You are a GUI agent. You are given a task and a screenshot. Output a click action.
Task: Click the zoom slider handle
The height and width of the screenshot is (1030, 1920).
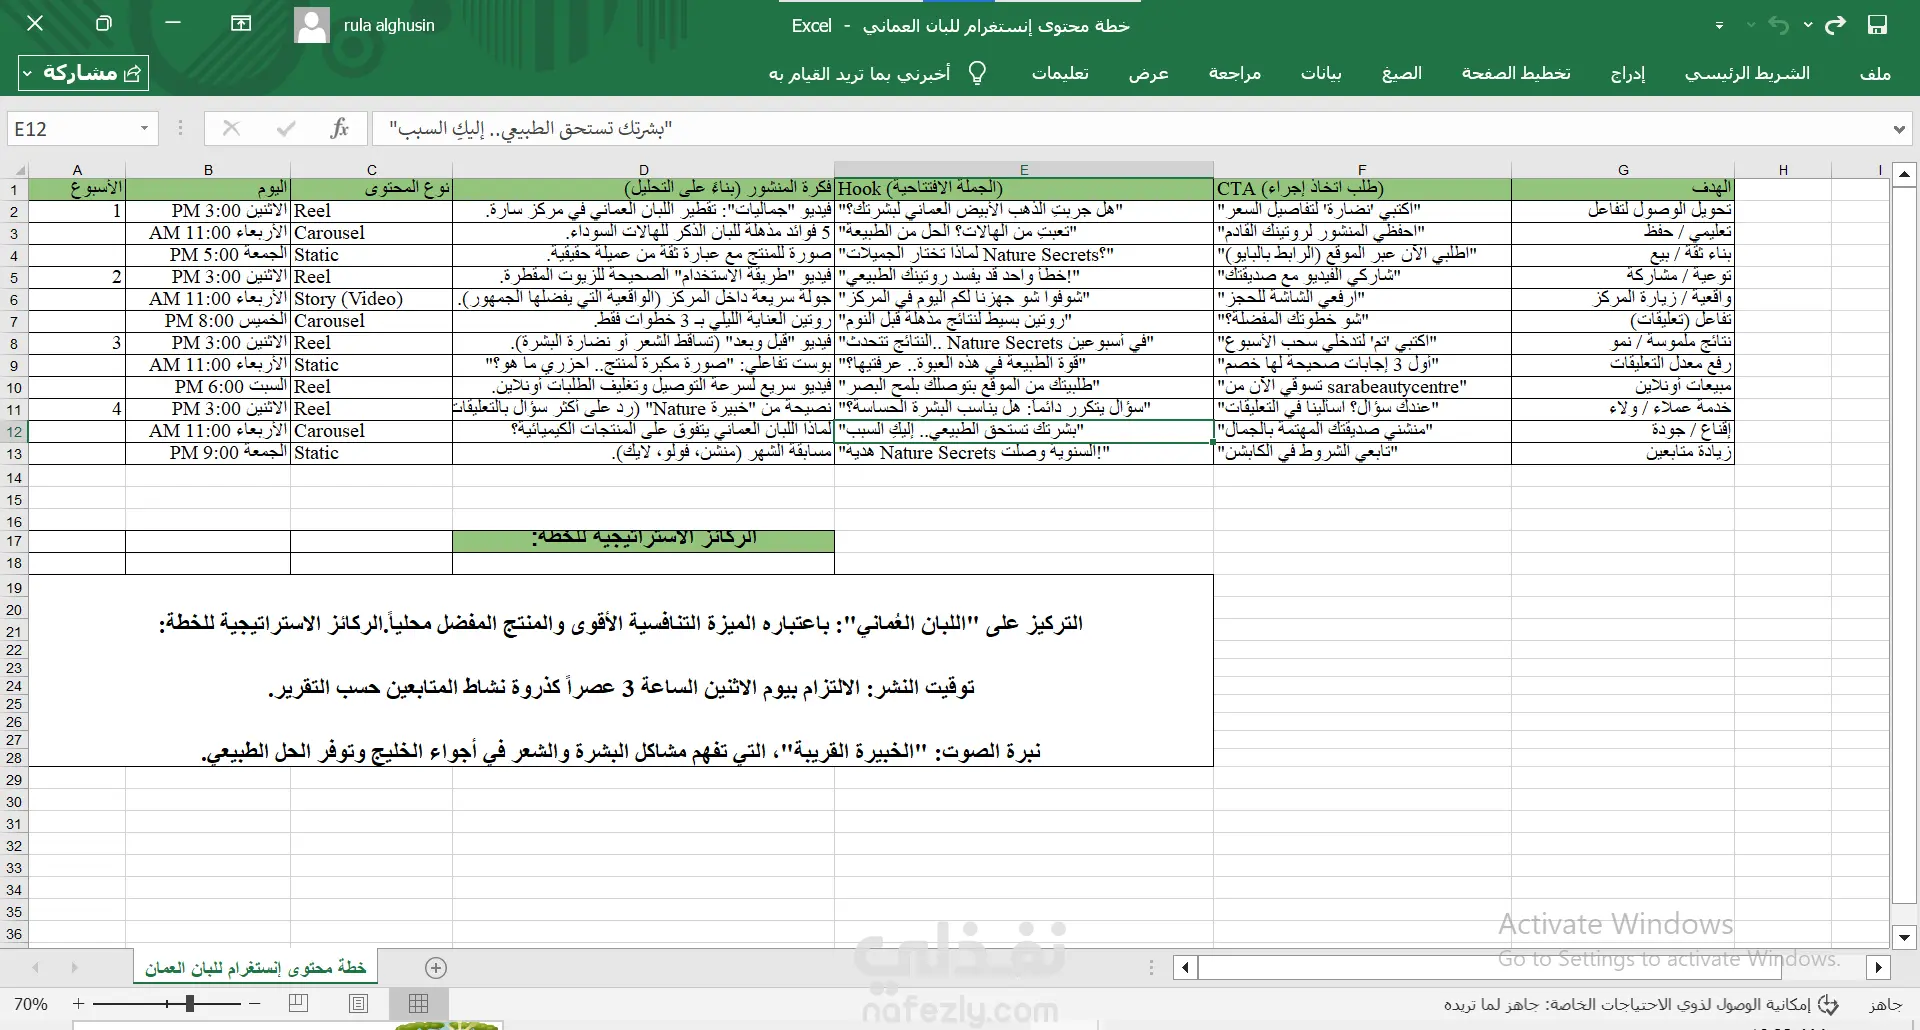[190, 1003]
